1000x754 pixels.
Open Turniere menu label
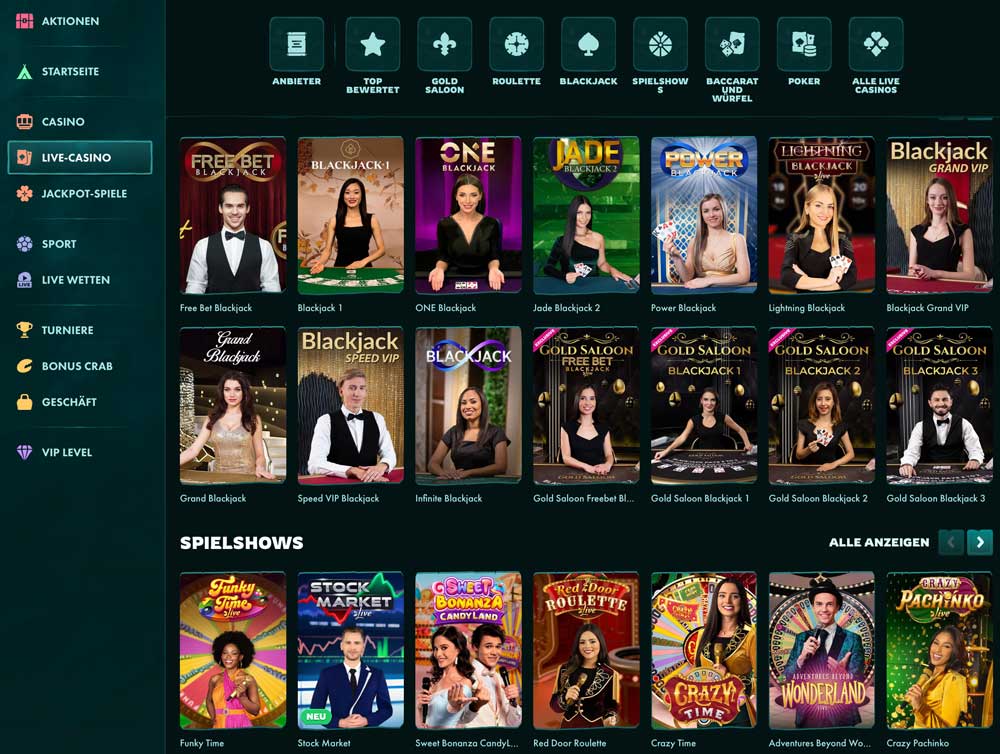click(x=68, y=330)
